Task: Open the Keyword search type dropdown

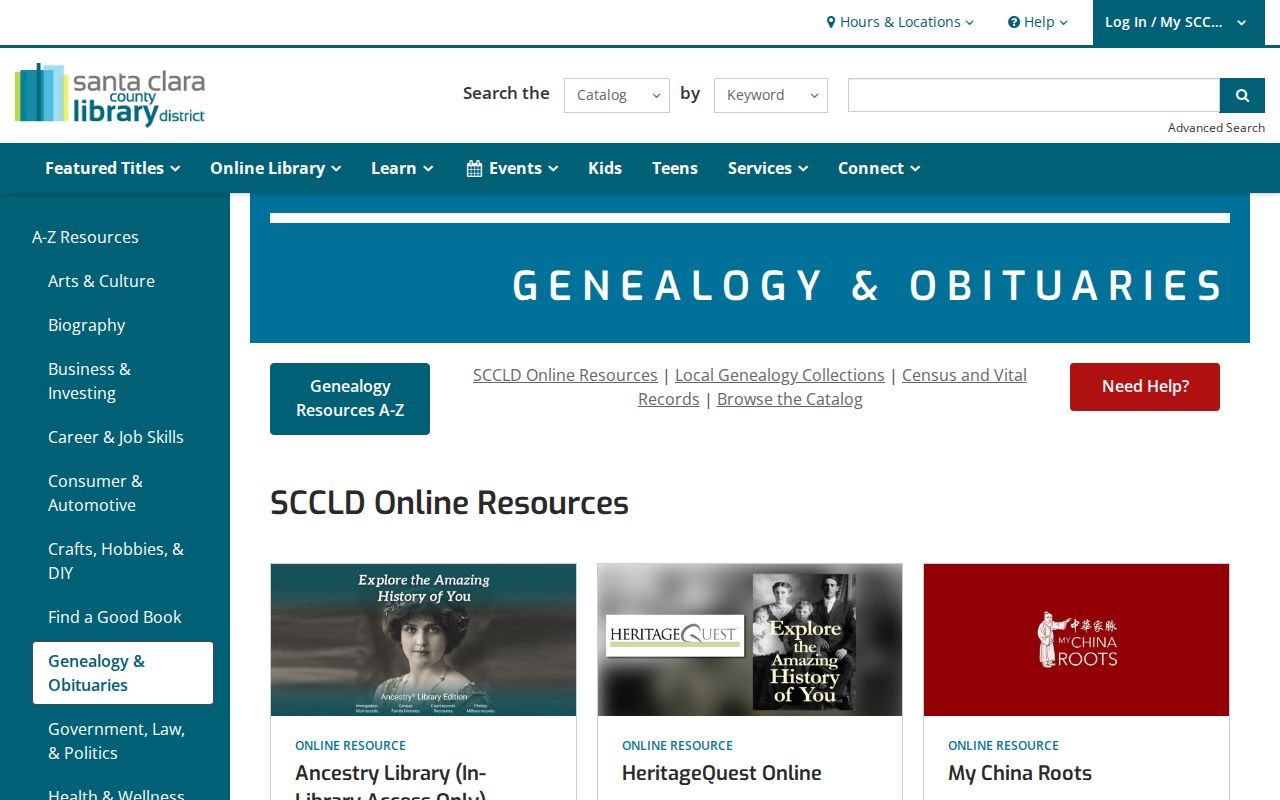Action: click(x=771, y=95)
